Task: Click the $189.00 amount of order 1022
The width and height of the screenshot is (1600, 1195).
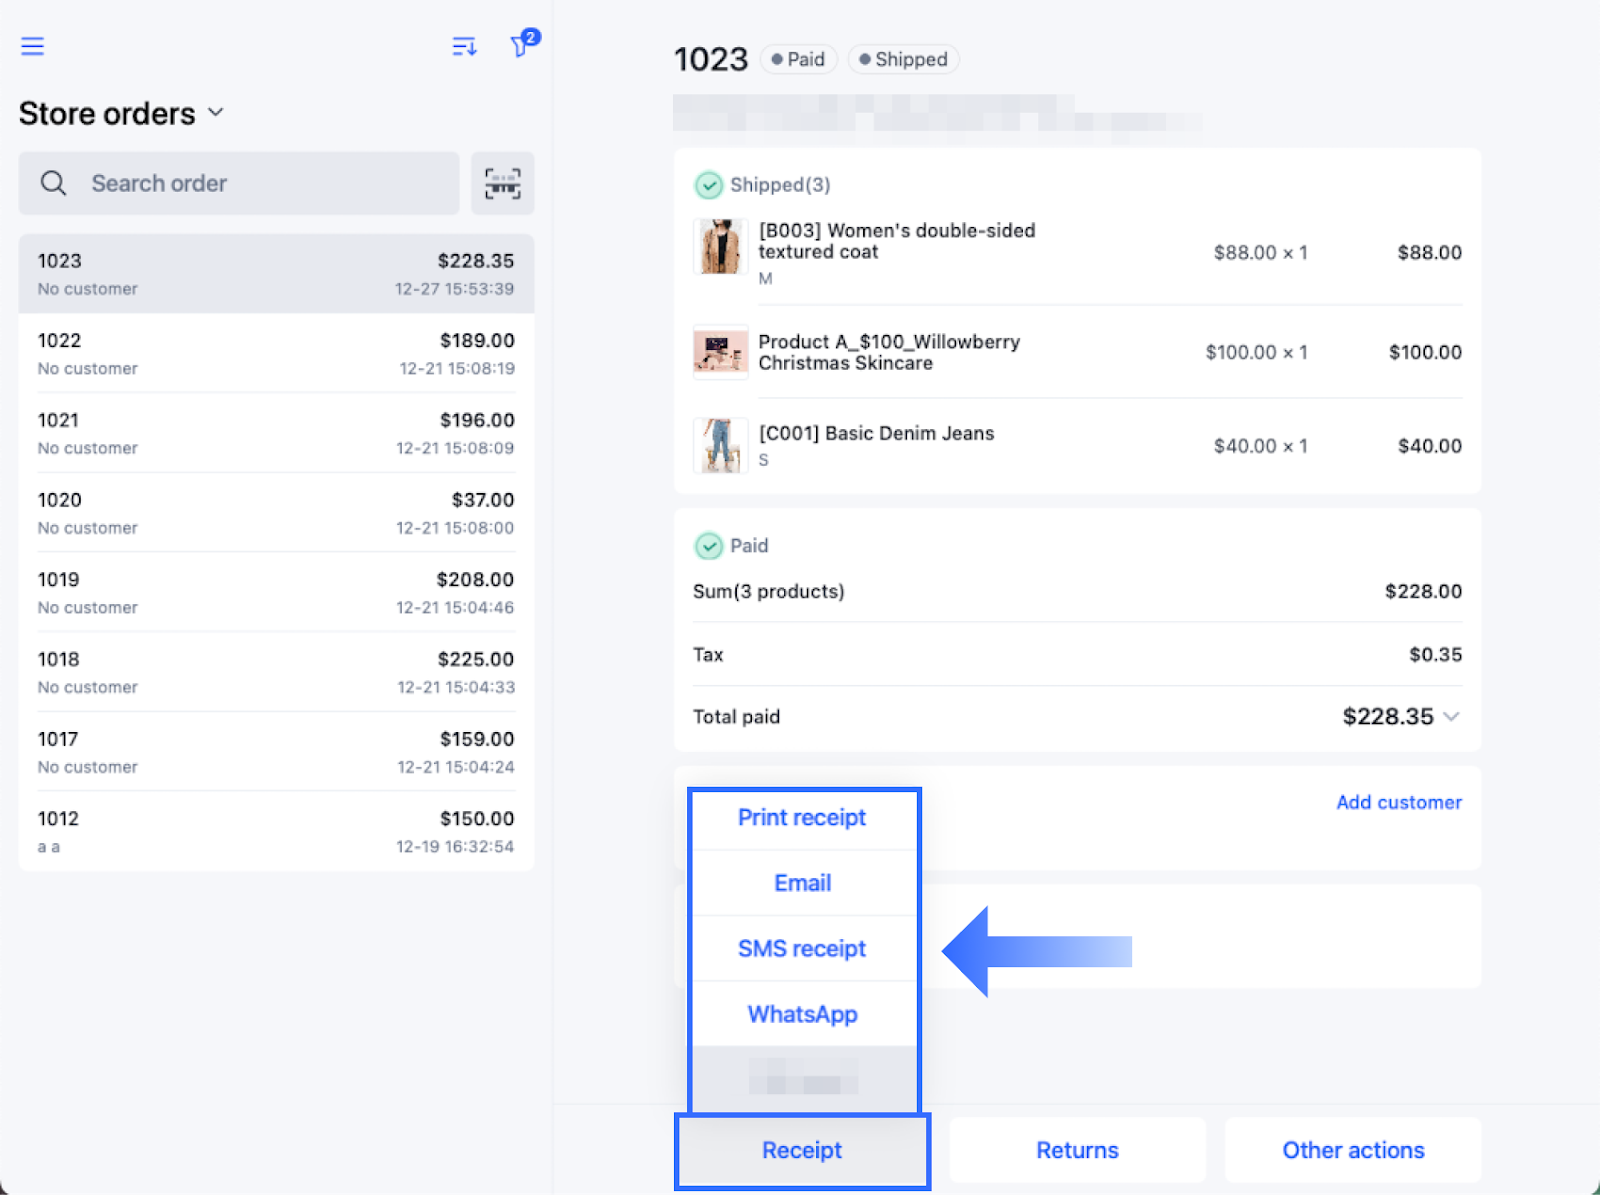Action: point(477,341)
